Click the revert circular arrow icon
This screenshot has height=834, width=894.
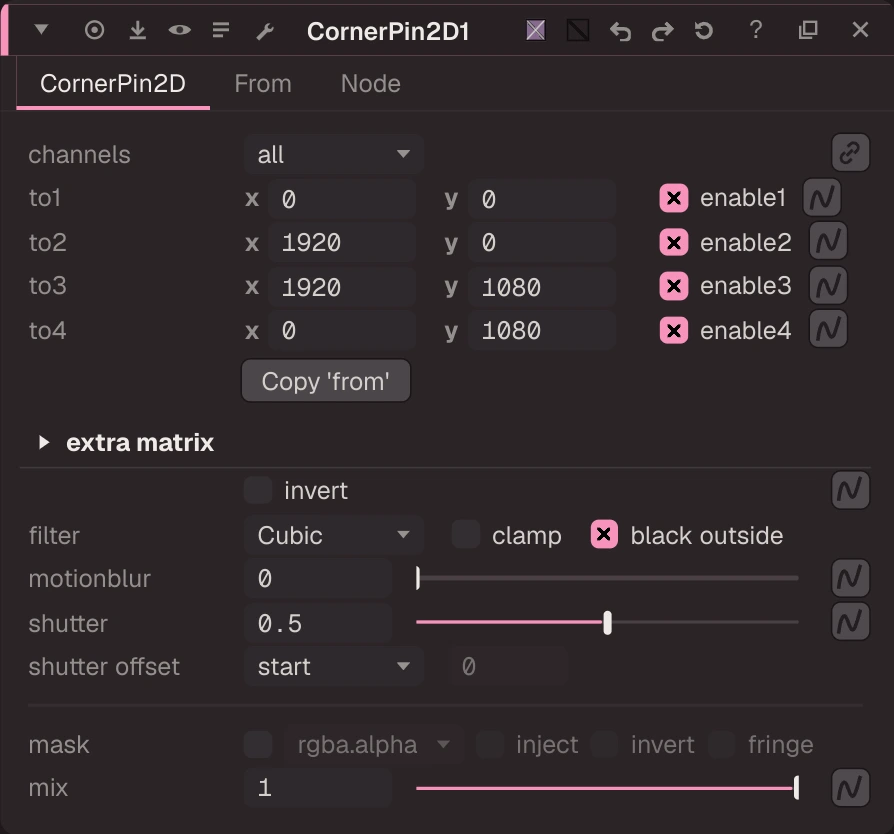pos(704,30)
